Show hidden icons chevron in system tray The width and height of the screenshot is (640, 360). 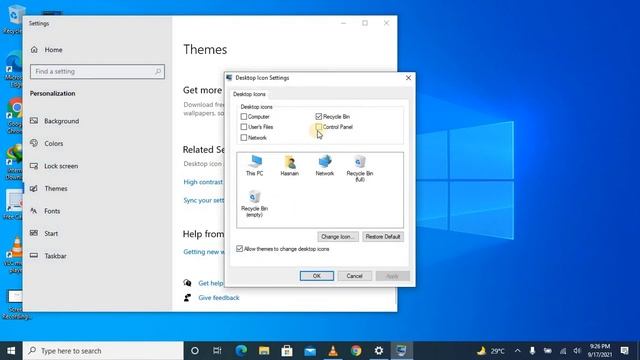click(x=518, y=351)
